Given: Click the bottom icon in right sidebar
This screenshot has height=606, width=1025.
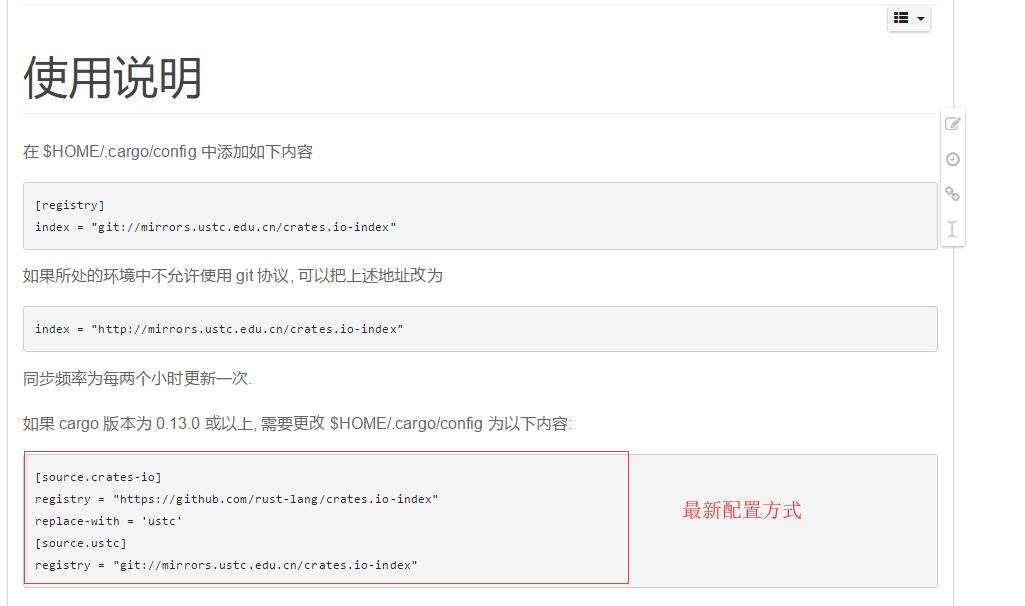Looking at the screenshot, I should click(952, 230).
